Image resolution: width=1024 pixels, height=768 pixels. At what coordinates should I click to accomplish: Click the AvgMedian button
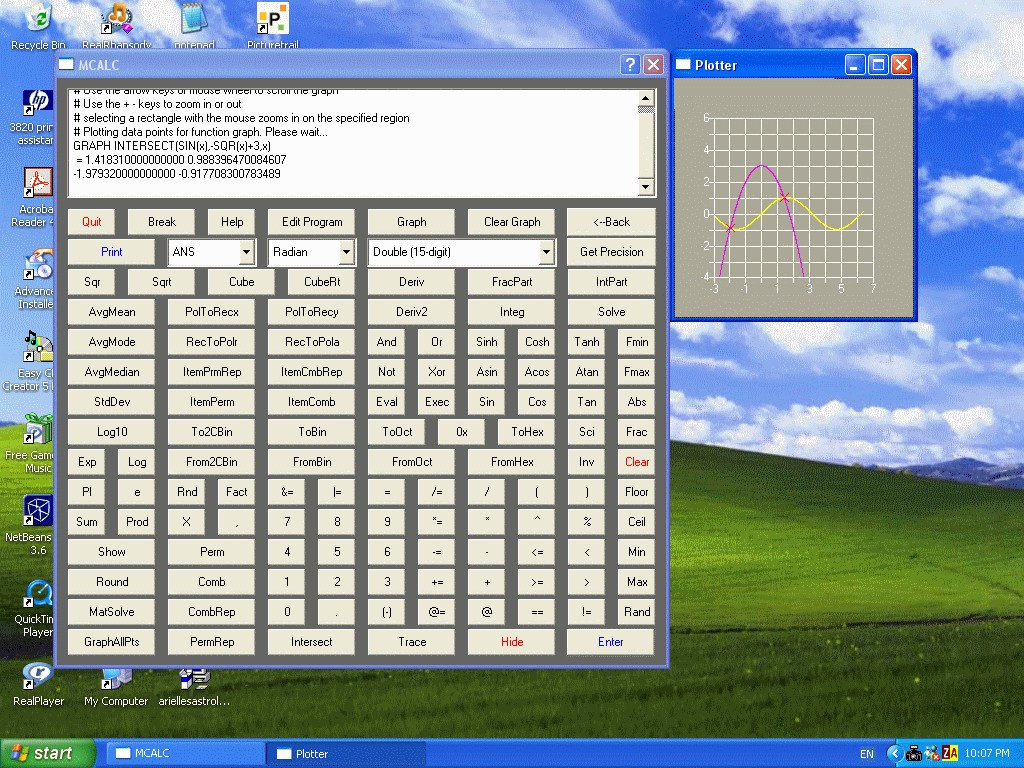pos(112,372)
